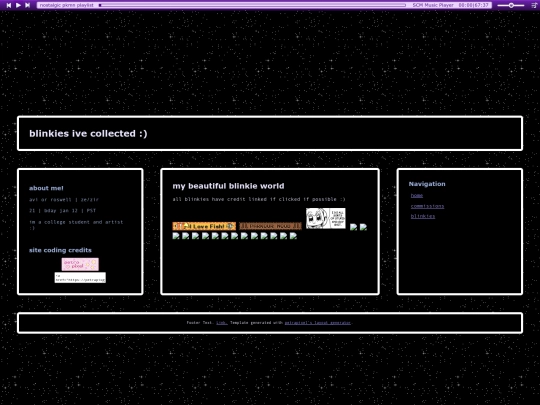
Task: Click last broken blinkie in the lower row
Action: [293, 236]
